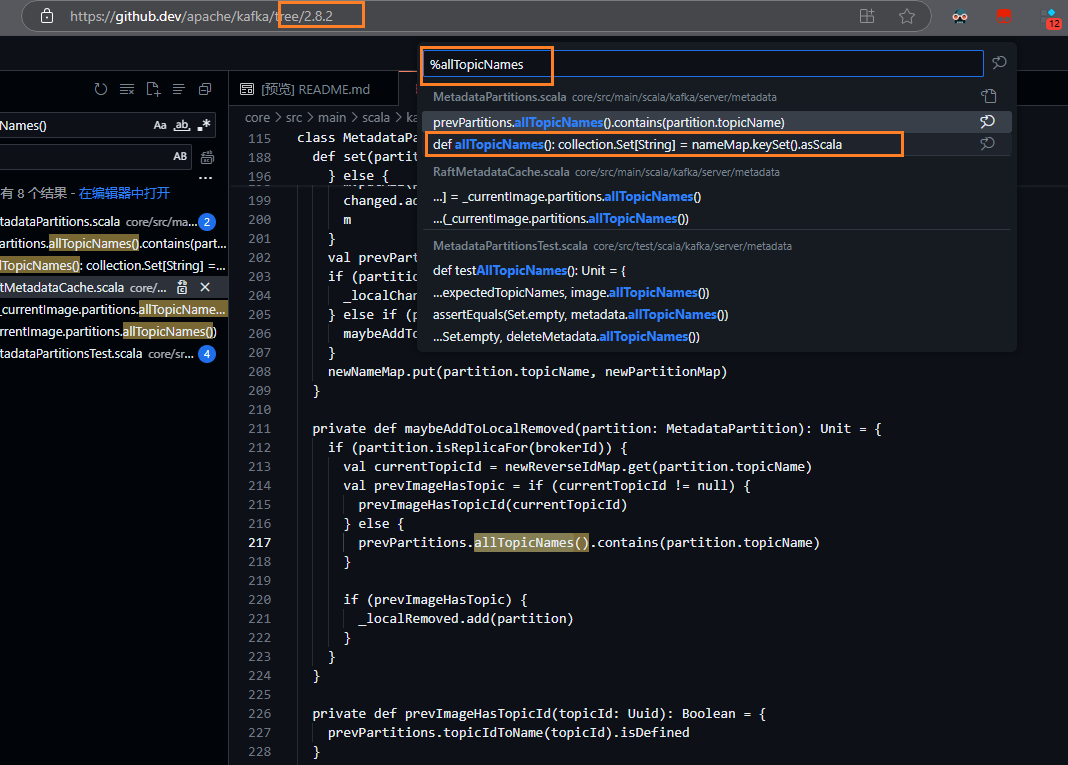
Task: Open a new search editor
Action: coord(153,89)
